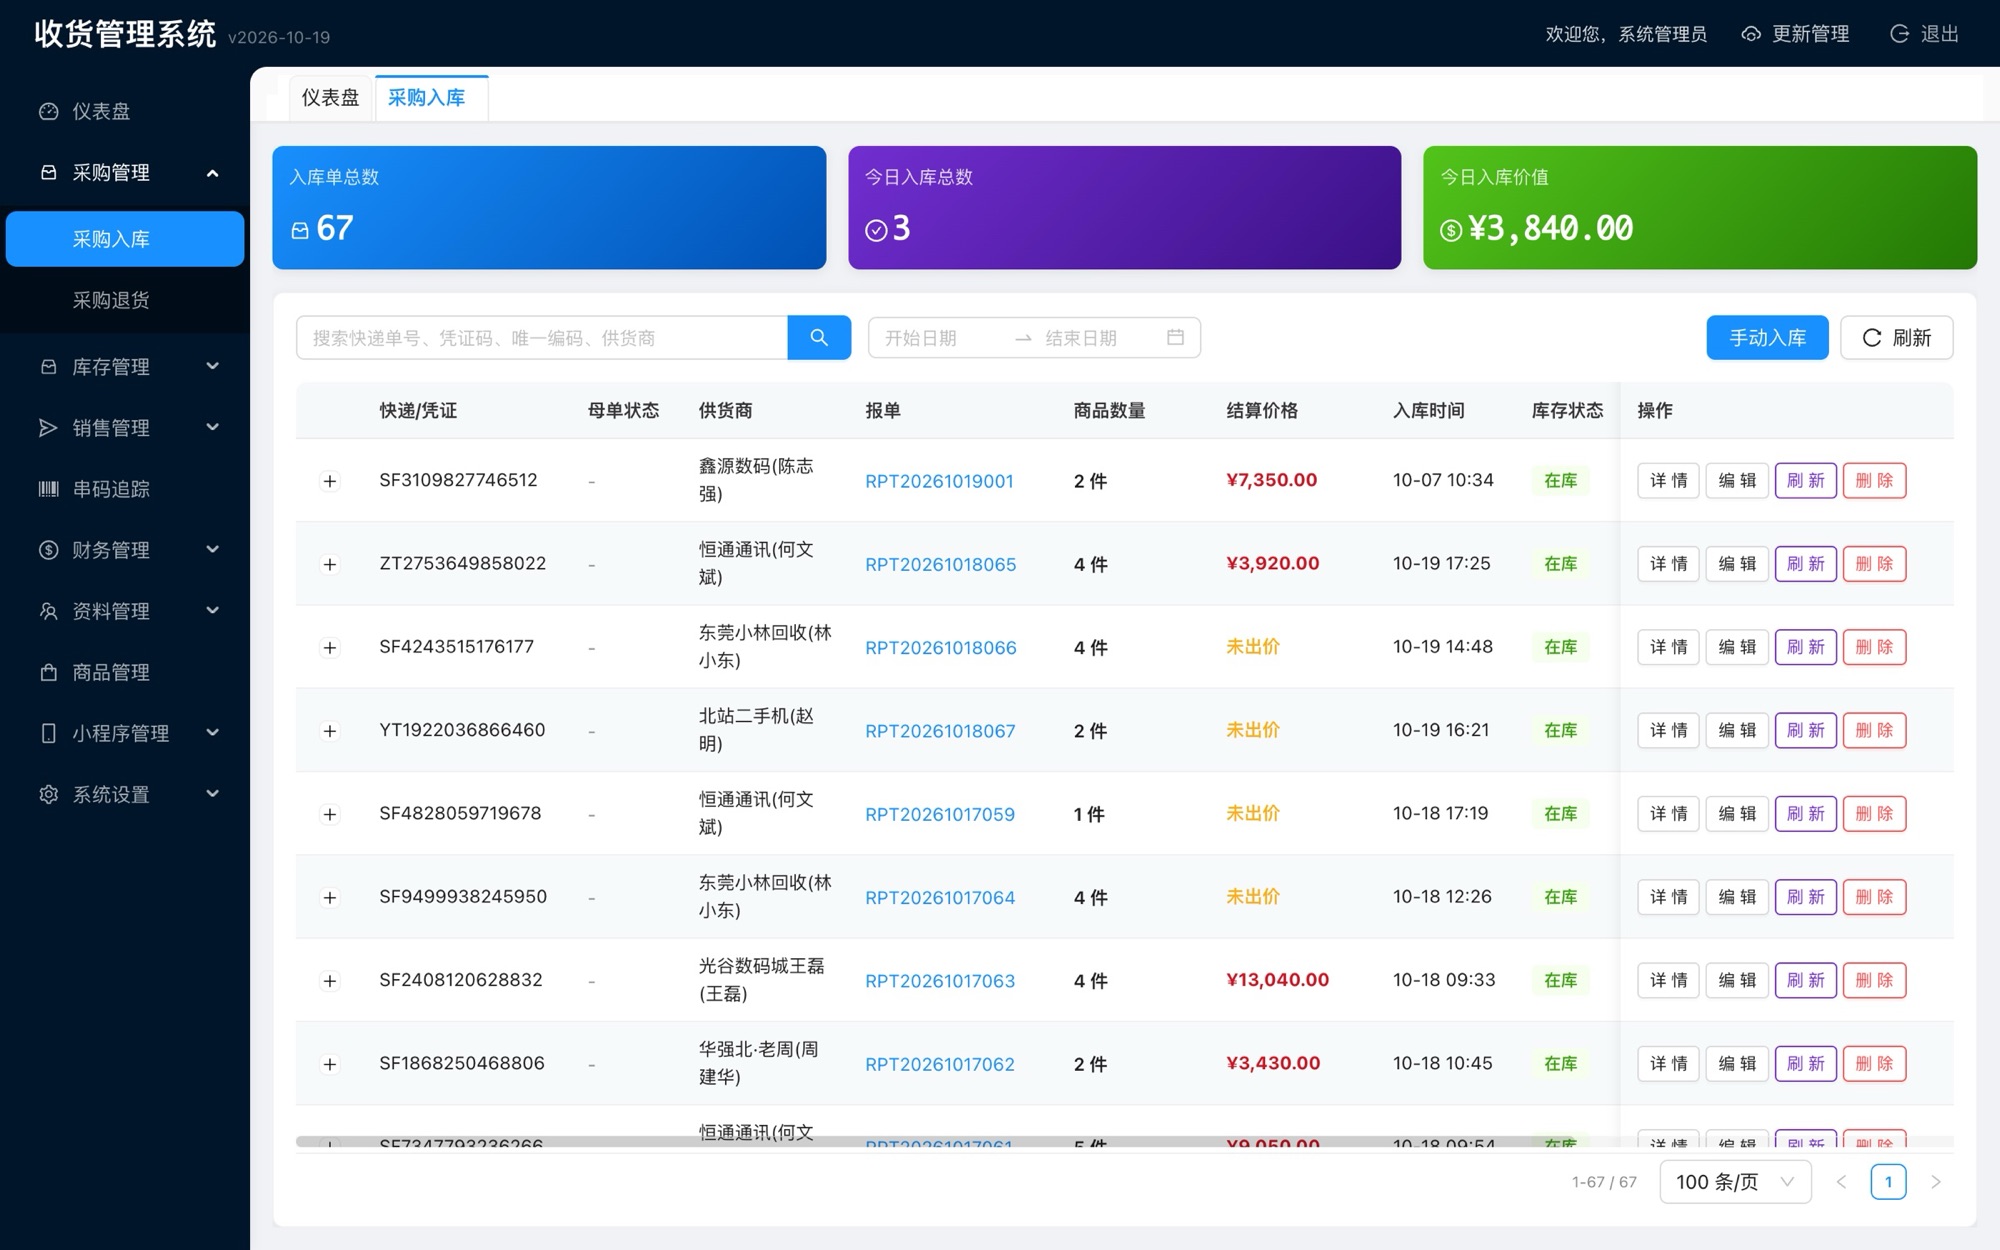Image resolution: width=2000 pixels, height=1250 pixels.
Task: Focus the 搜索快递单号 search field
Action: (x=542, y=338)
